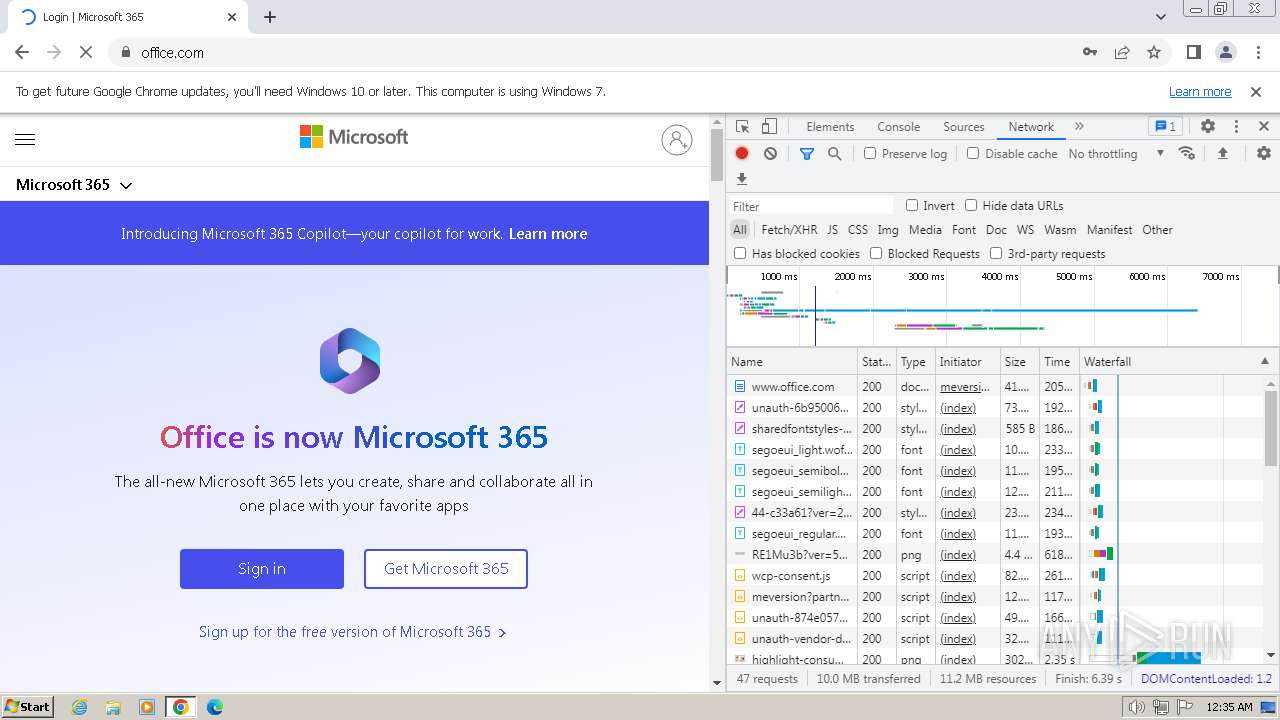
Task: Sort by Waterfall column arrow
Action: point(1264,362)
